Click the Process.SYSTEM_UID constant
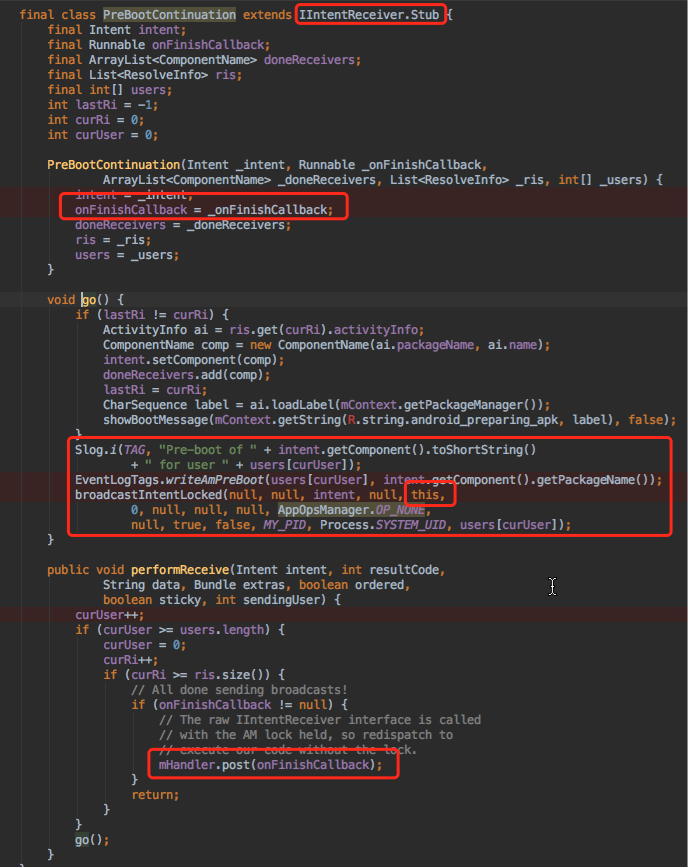The width and height of the screenshot is (688, 867). [x=383, y=524]
